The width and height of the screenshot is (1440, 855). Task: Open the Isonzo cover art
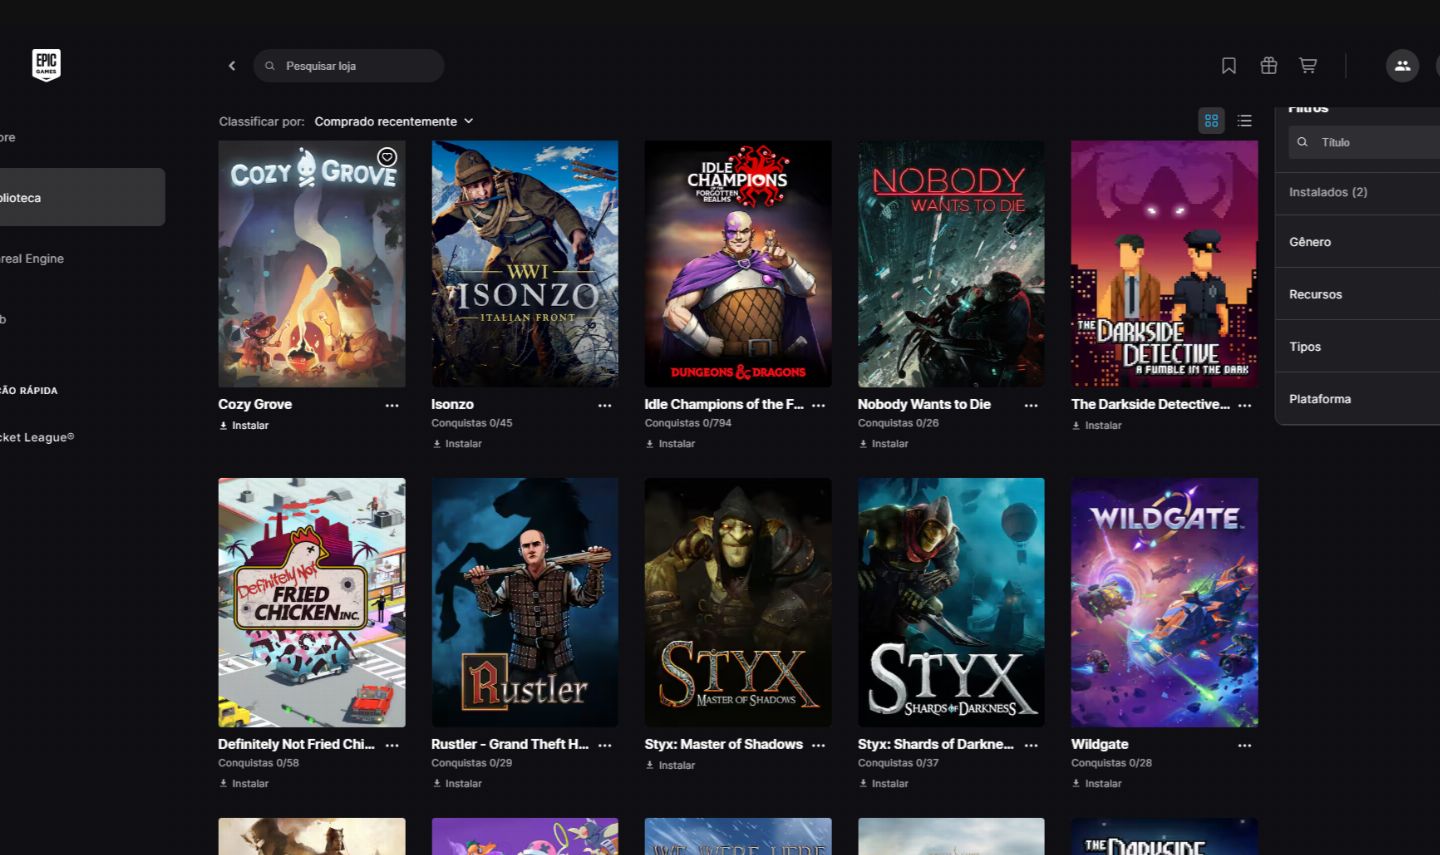[525, 264]
